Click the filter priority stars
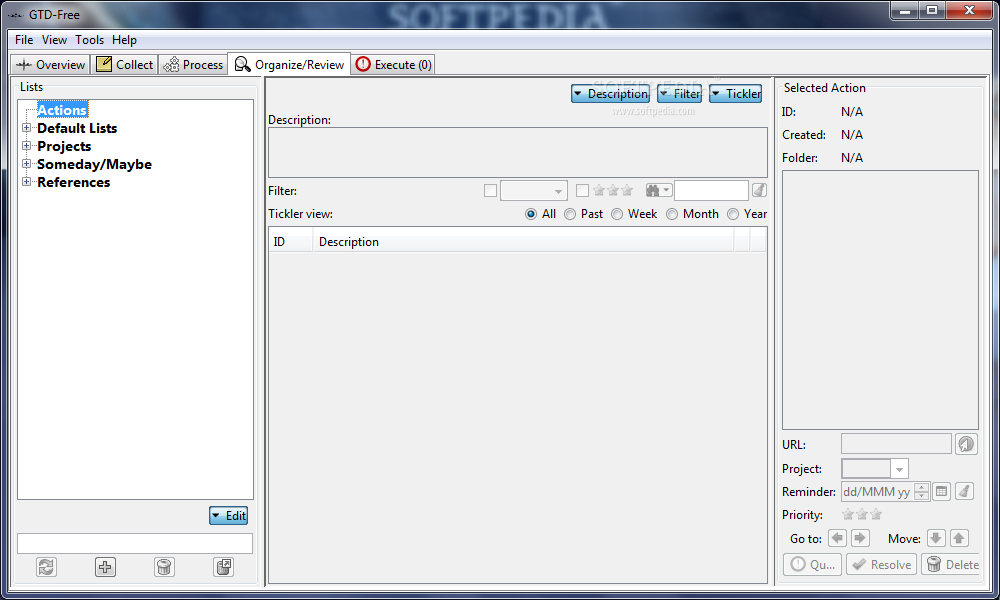 [x=613, y=190]
